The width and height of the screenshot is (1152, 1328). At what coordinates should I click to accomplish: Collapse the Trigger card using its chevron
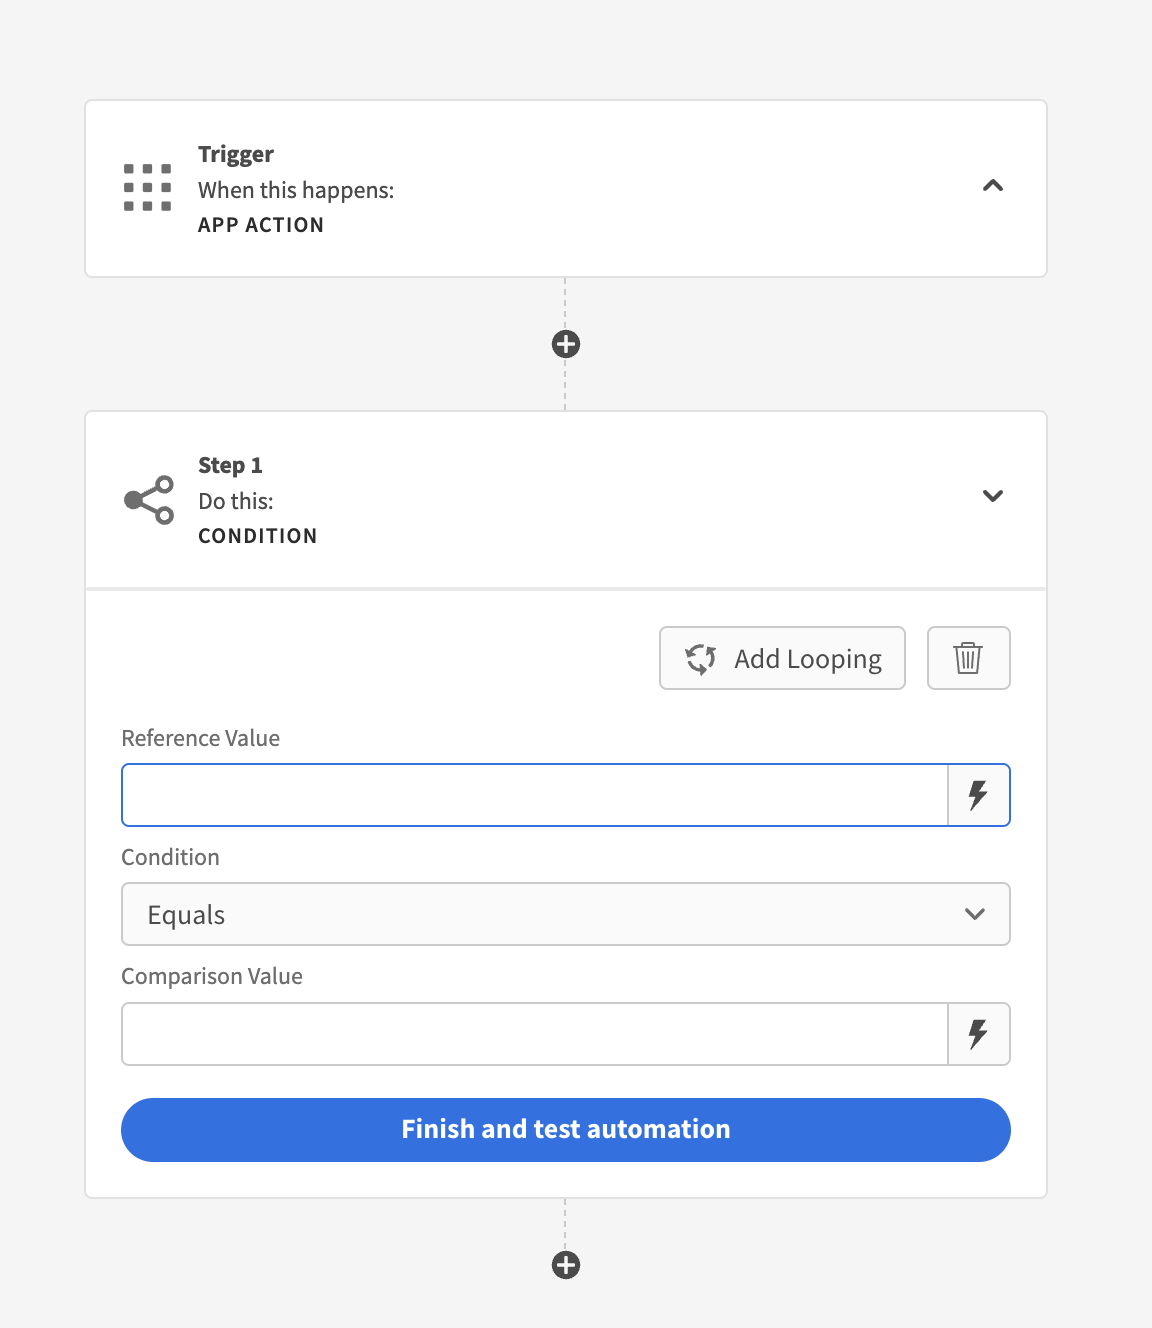point(992,186)
